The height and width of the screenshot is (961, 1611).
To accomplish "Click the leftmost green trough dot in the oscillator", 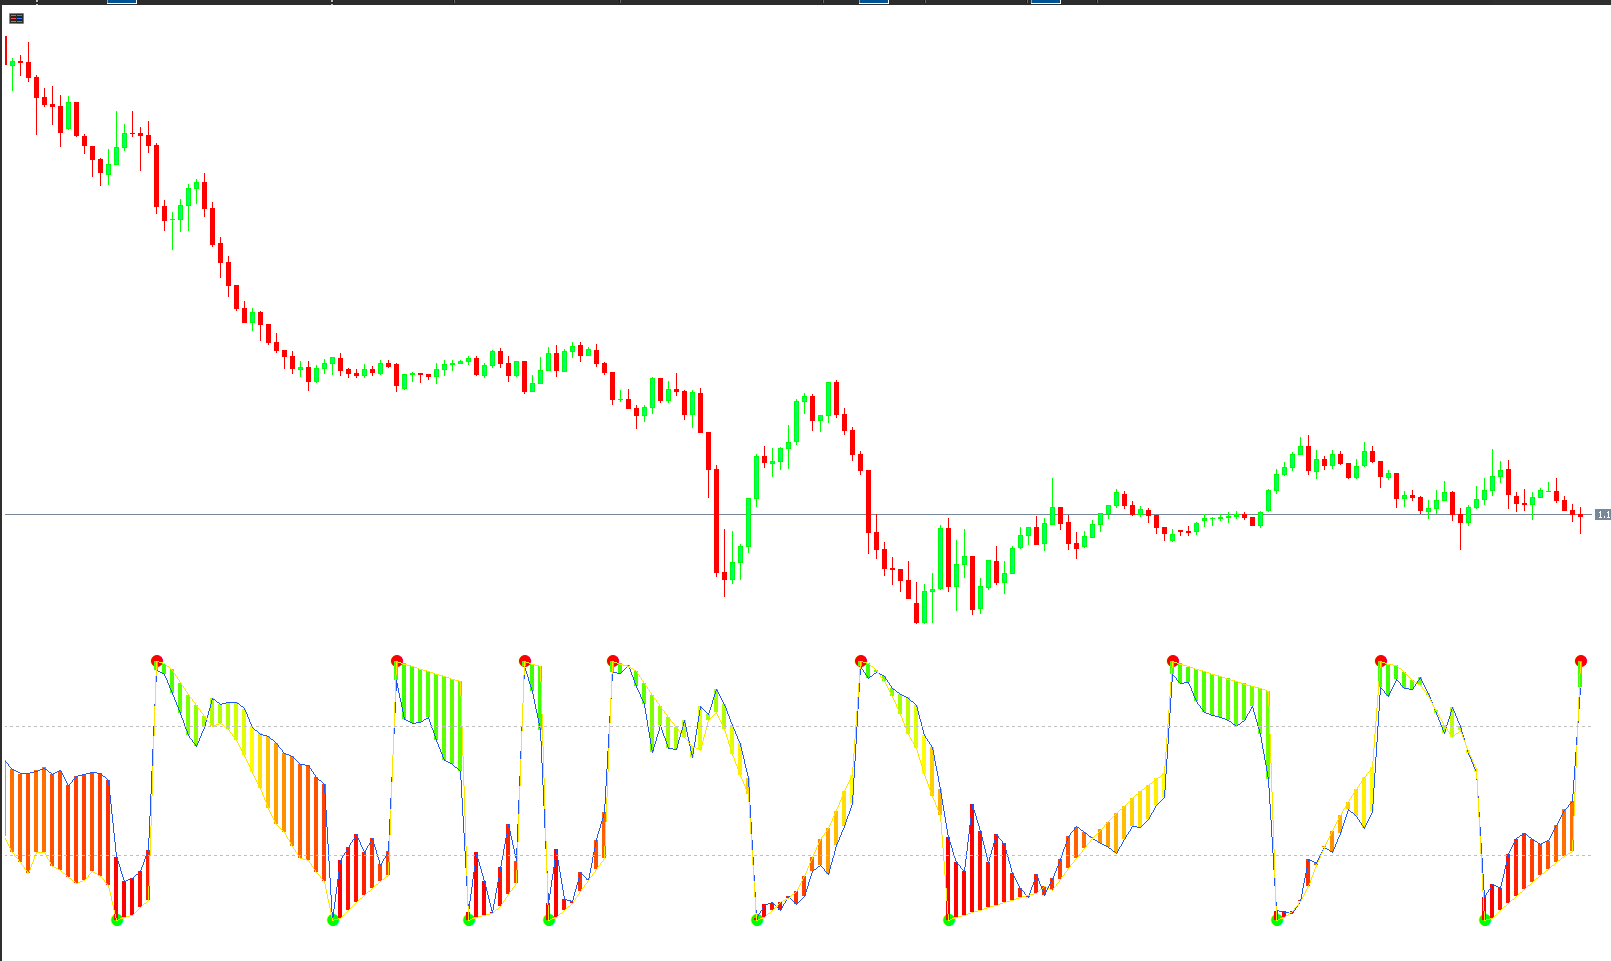I will click(x=117, y=919).
